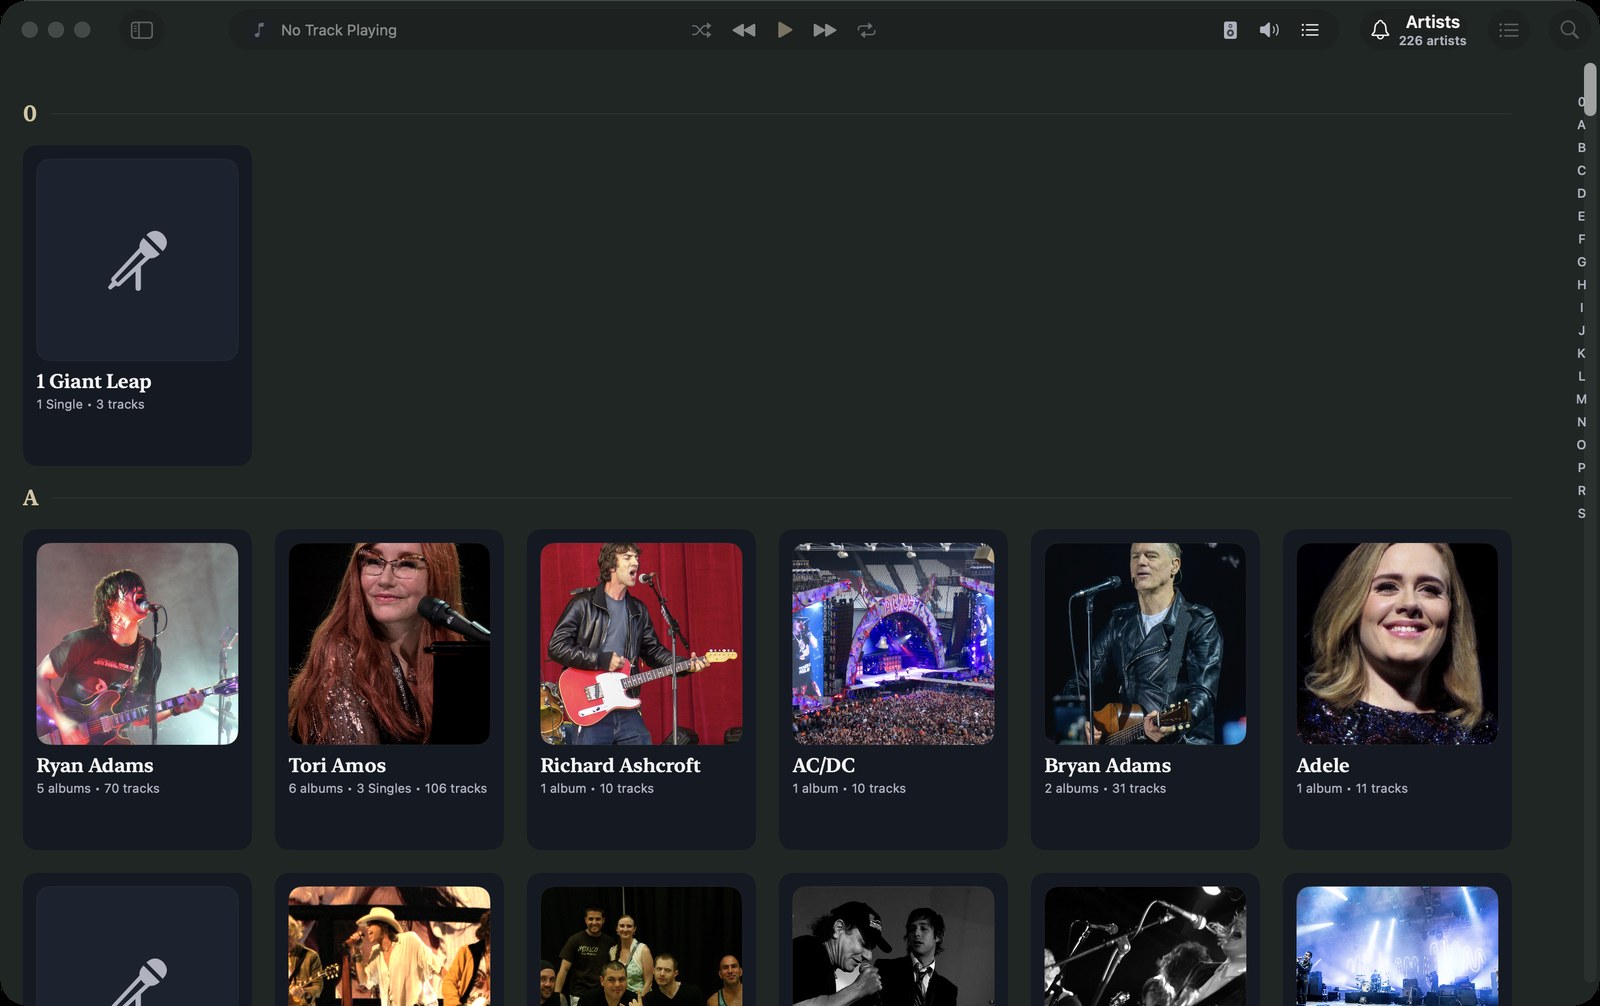Jump to letter N in index

coord(1582,423)
